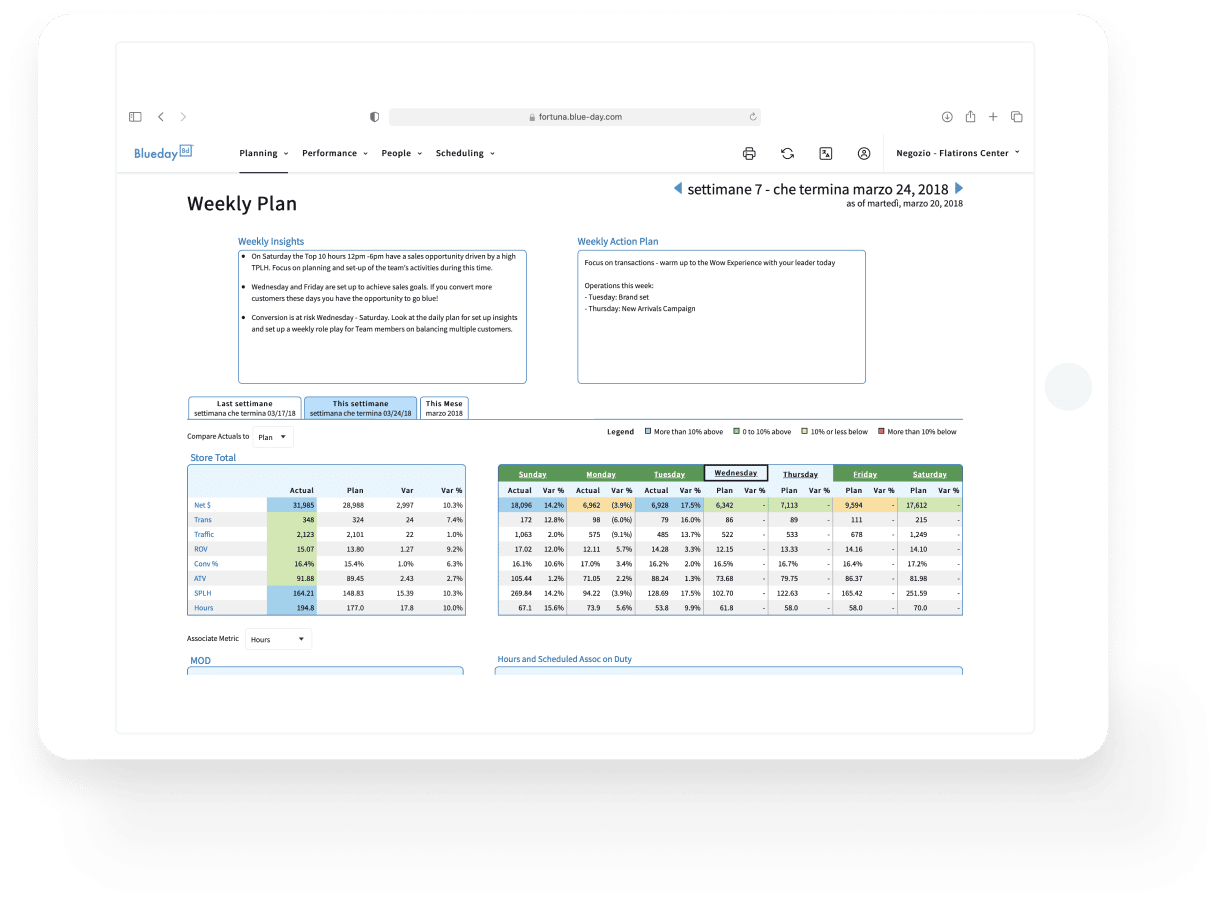Click the Hours row label in Store Total
Viewport: 1230px width, 913px height.
pyautogui.click(x=204, y=608)
